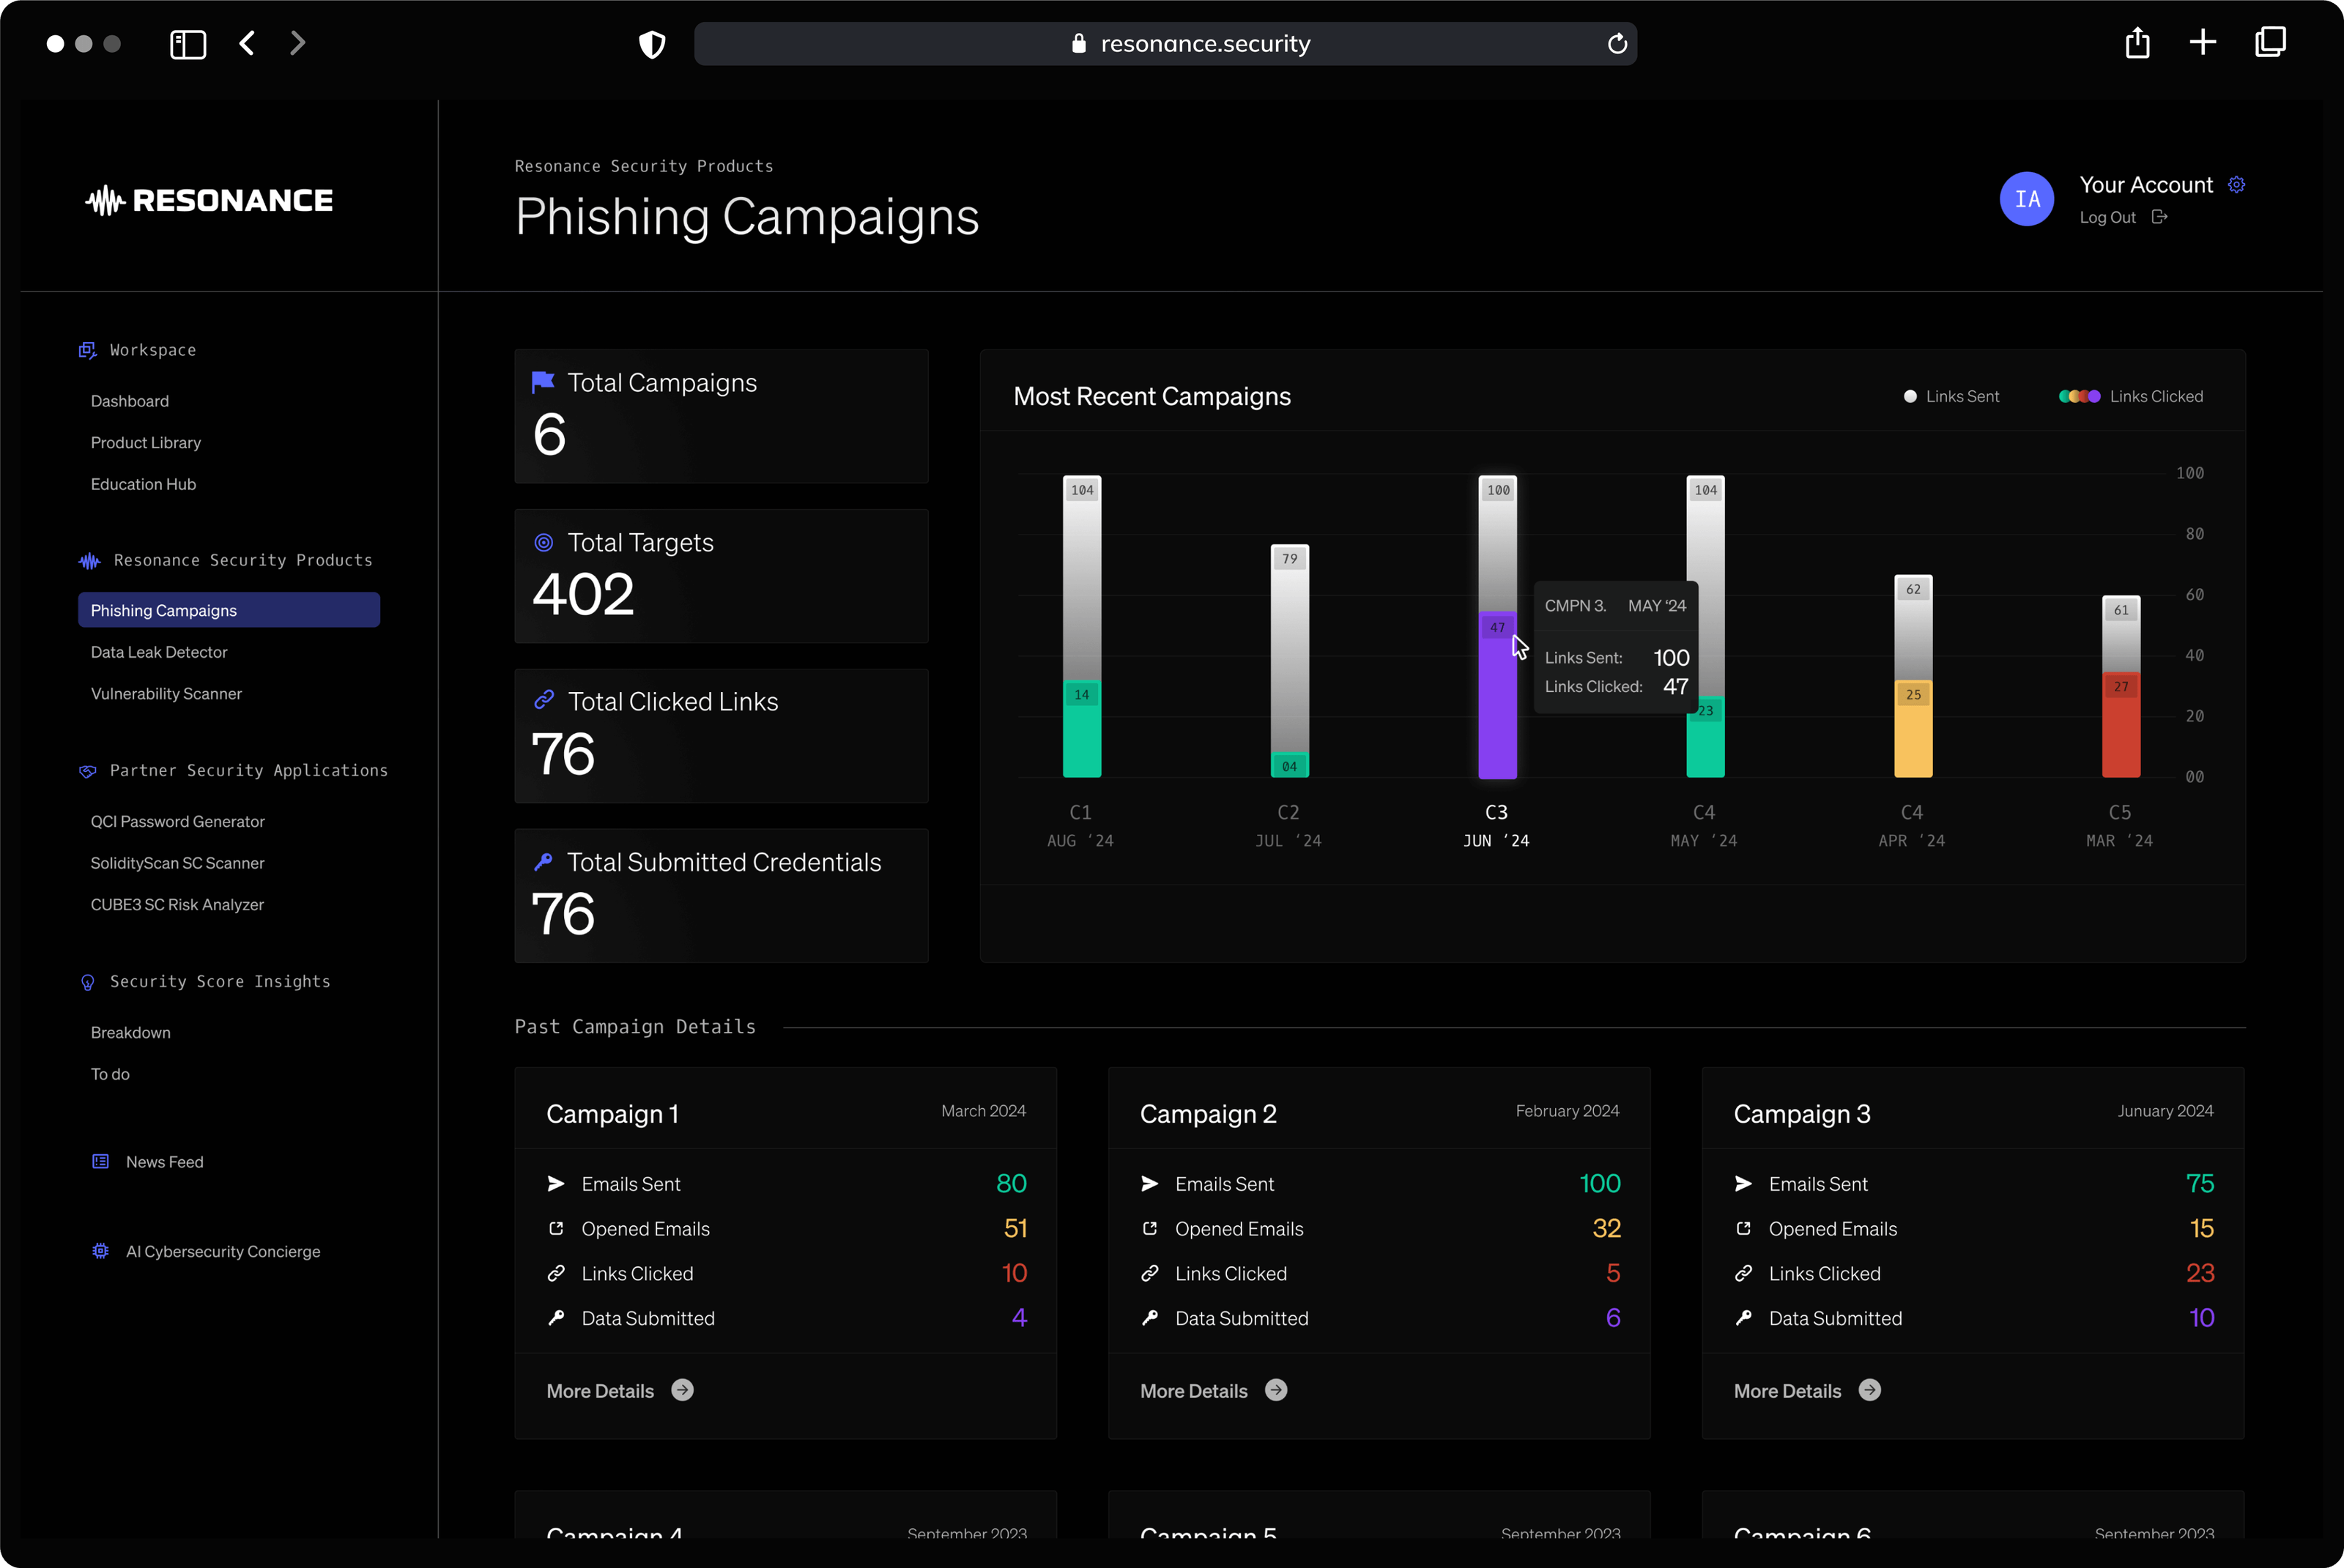Click the privacy shield icon
Screen dimensions: 2344x1568
(x=652, y=44)
